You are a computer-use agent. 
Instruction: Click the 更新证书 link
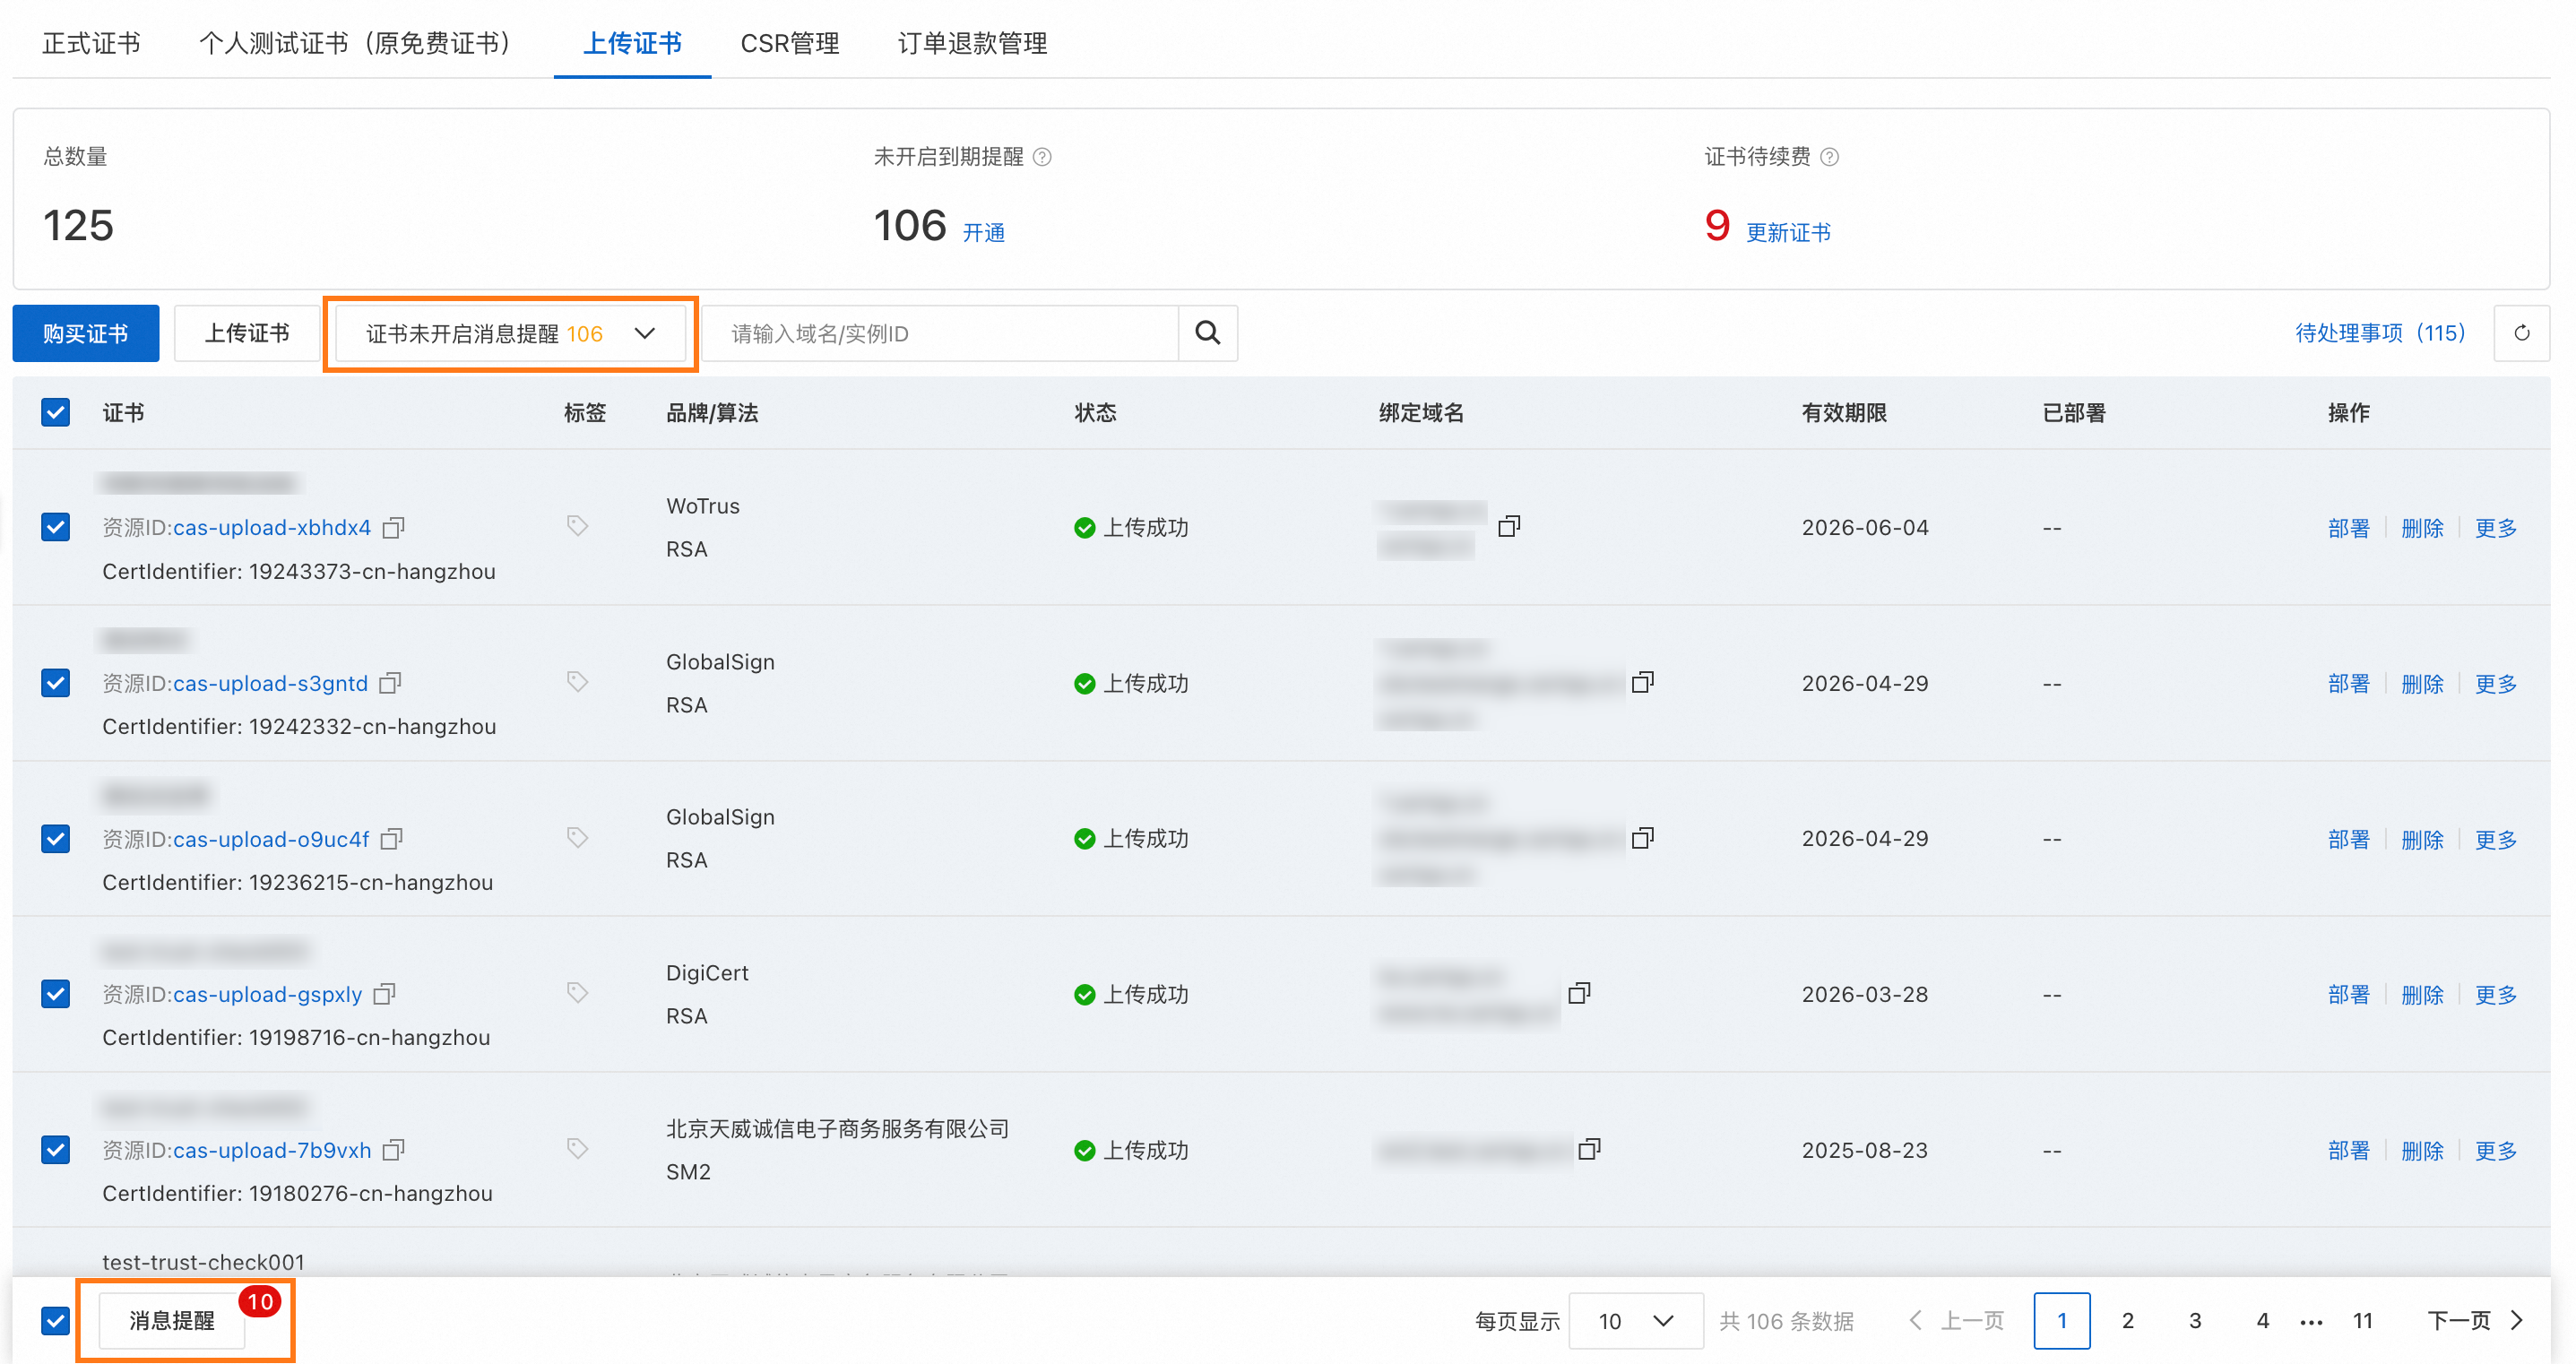[x=1788, y=232]
